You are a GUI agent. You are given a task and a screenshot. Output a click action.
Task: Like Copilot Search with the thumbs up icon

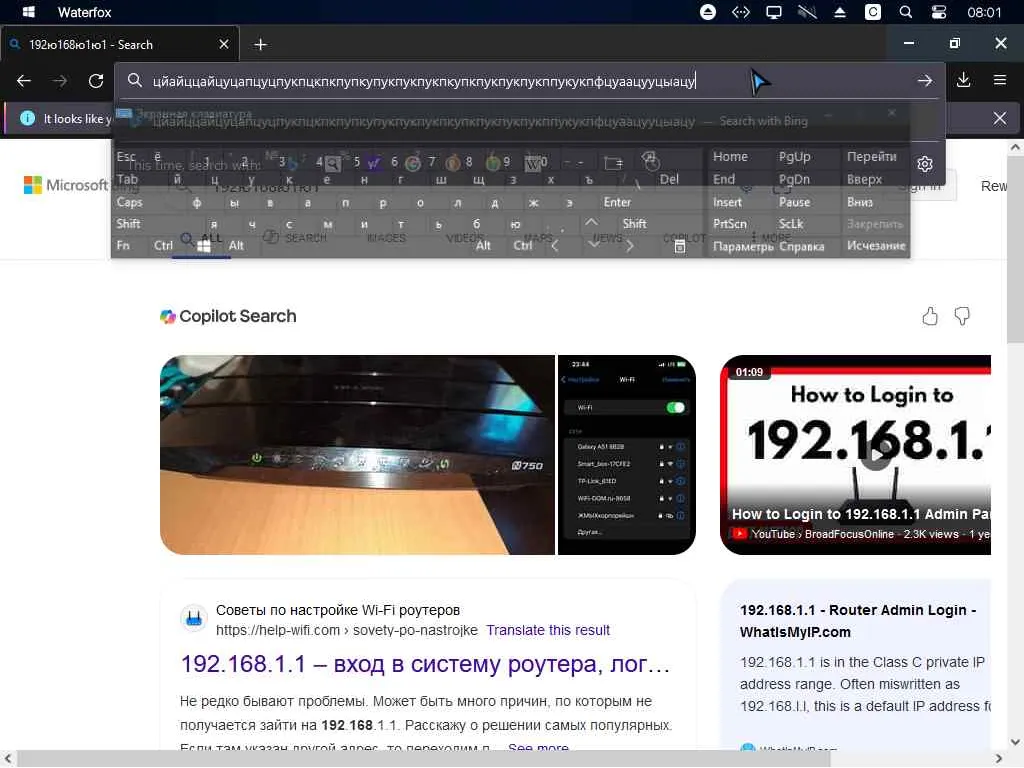tap(930, 317)
